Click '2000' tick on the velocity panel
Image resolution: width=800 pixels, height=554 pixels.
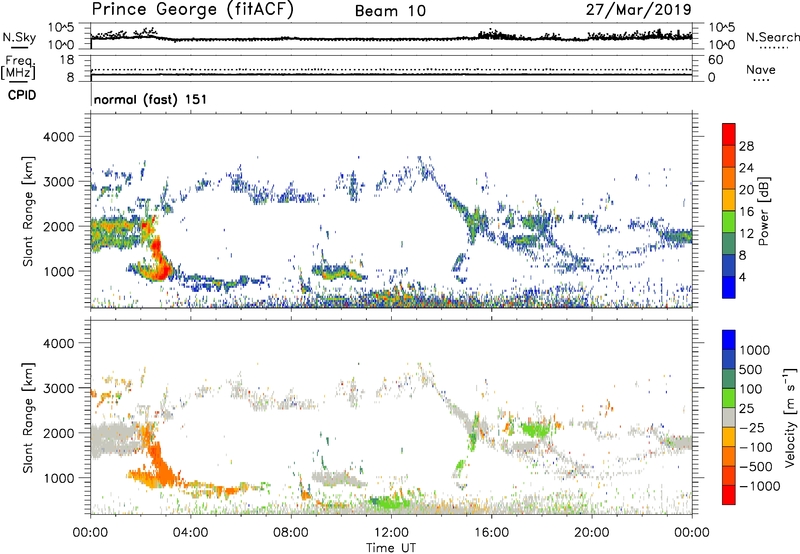tap(58, 433)
